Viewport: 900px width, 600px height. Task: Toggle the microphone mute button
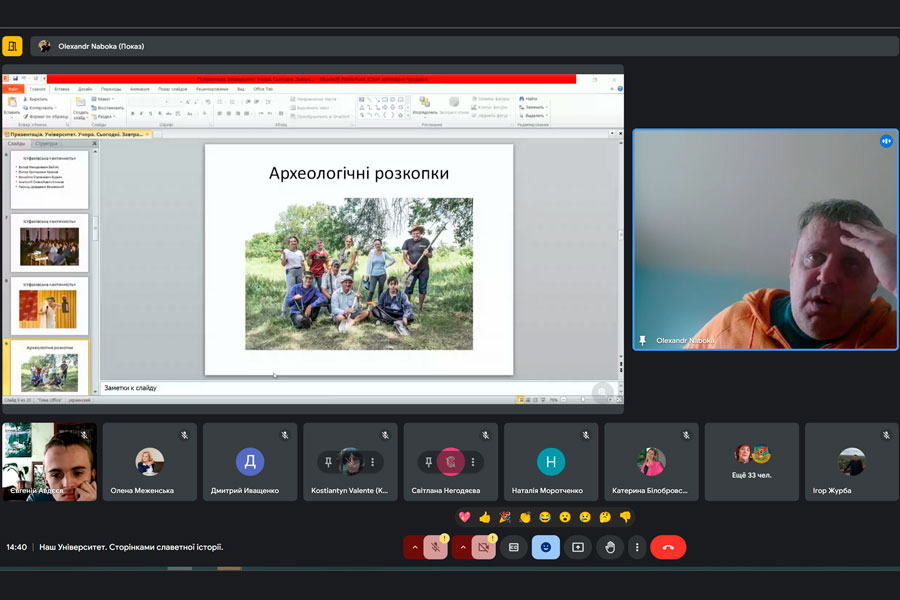(x=435, y=547)
